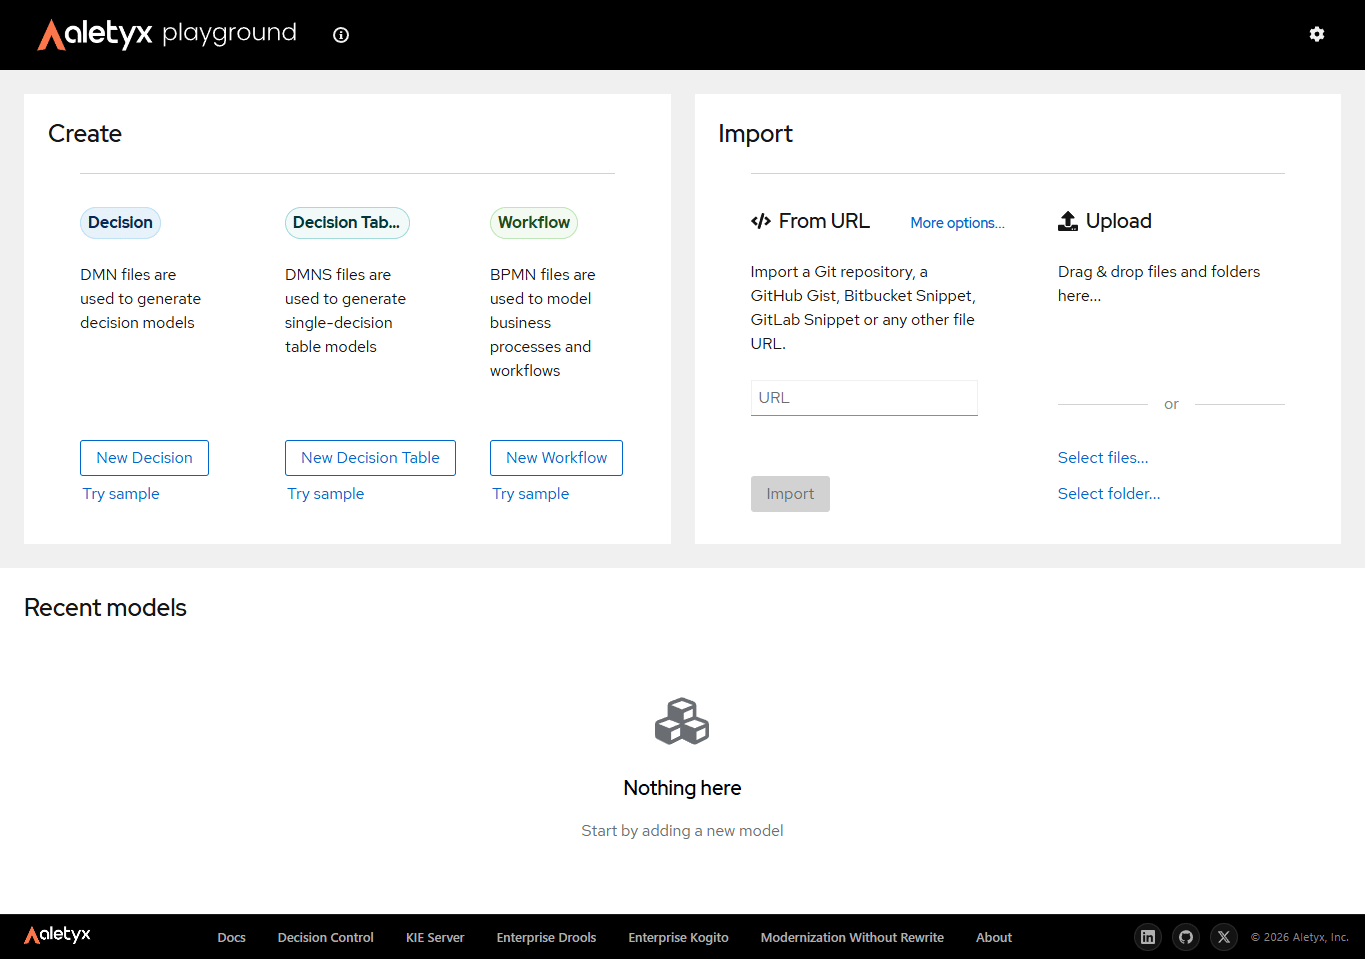Click the cubes icon above Nothing here
The image size is (1365, 959).
682,721
